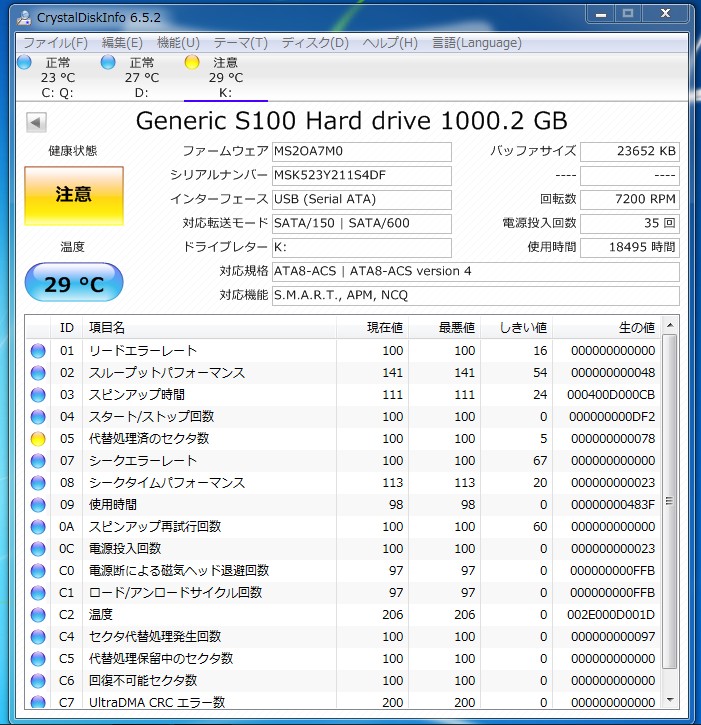Screen dimensions: 701x725
Task: Click status icon of C2 温度 row
Action: (38, 615)
